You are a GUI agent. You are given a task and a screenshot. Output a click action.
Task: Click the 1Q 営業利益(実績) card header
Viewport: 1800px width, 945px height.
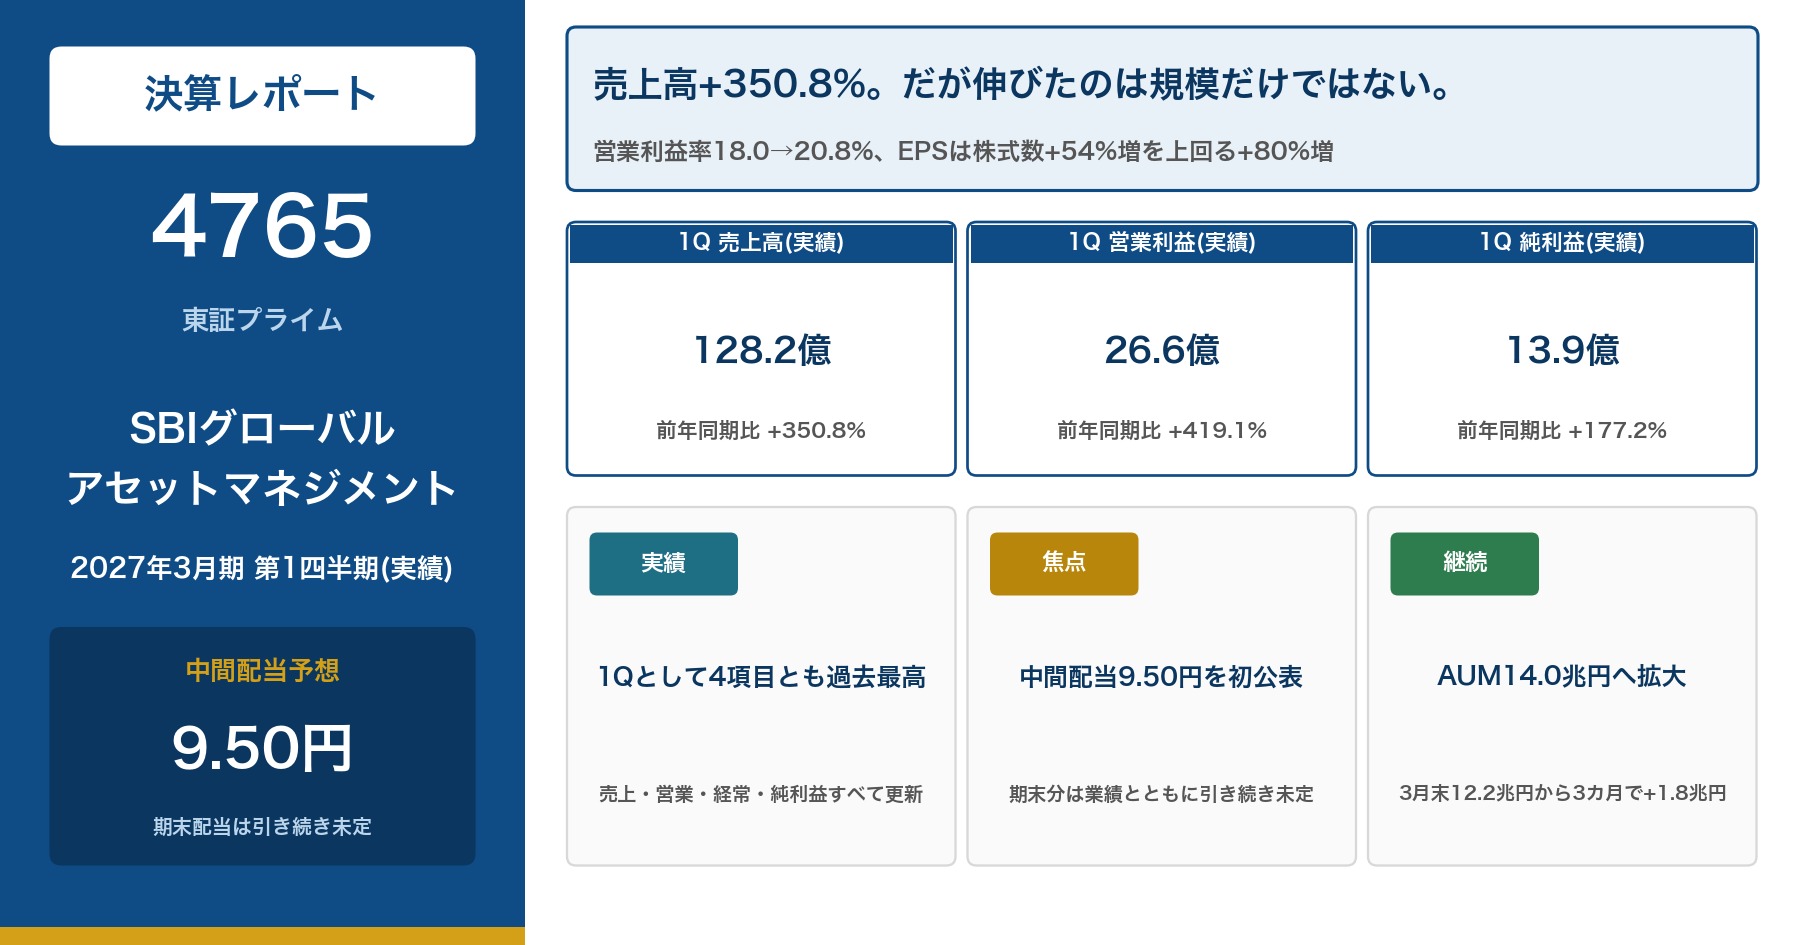(1162, 243)
